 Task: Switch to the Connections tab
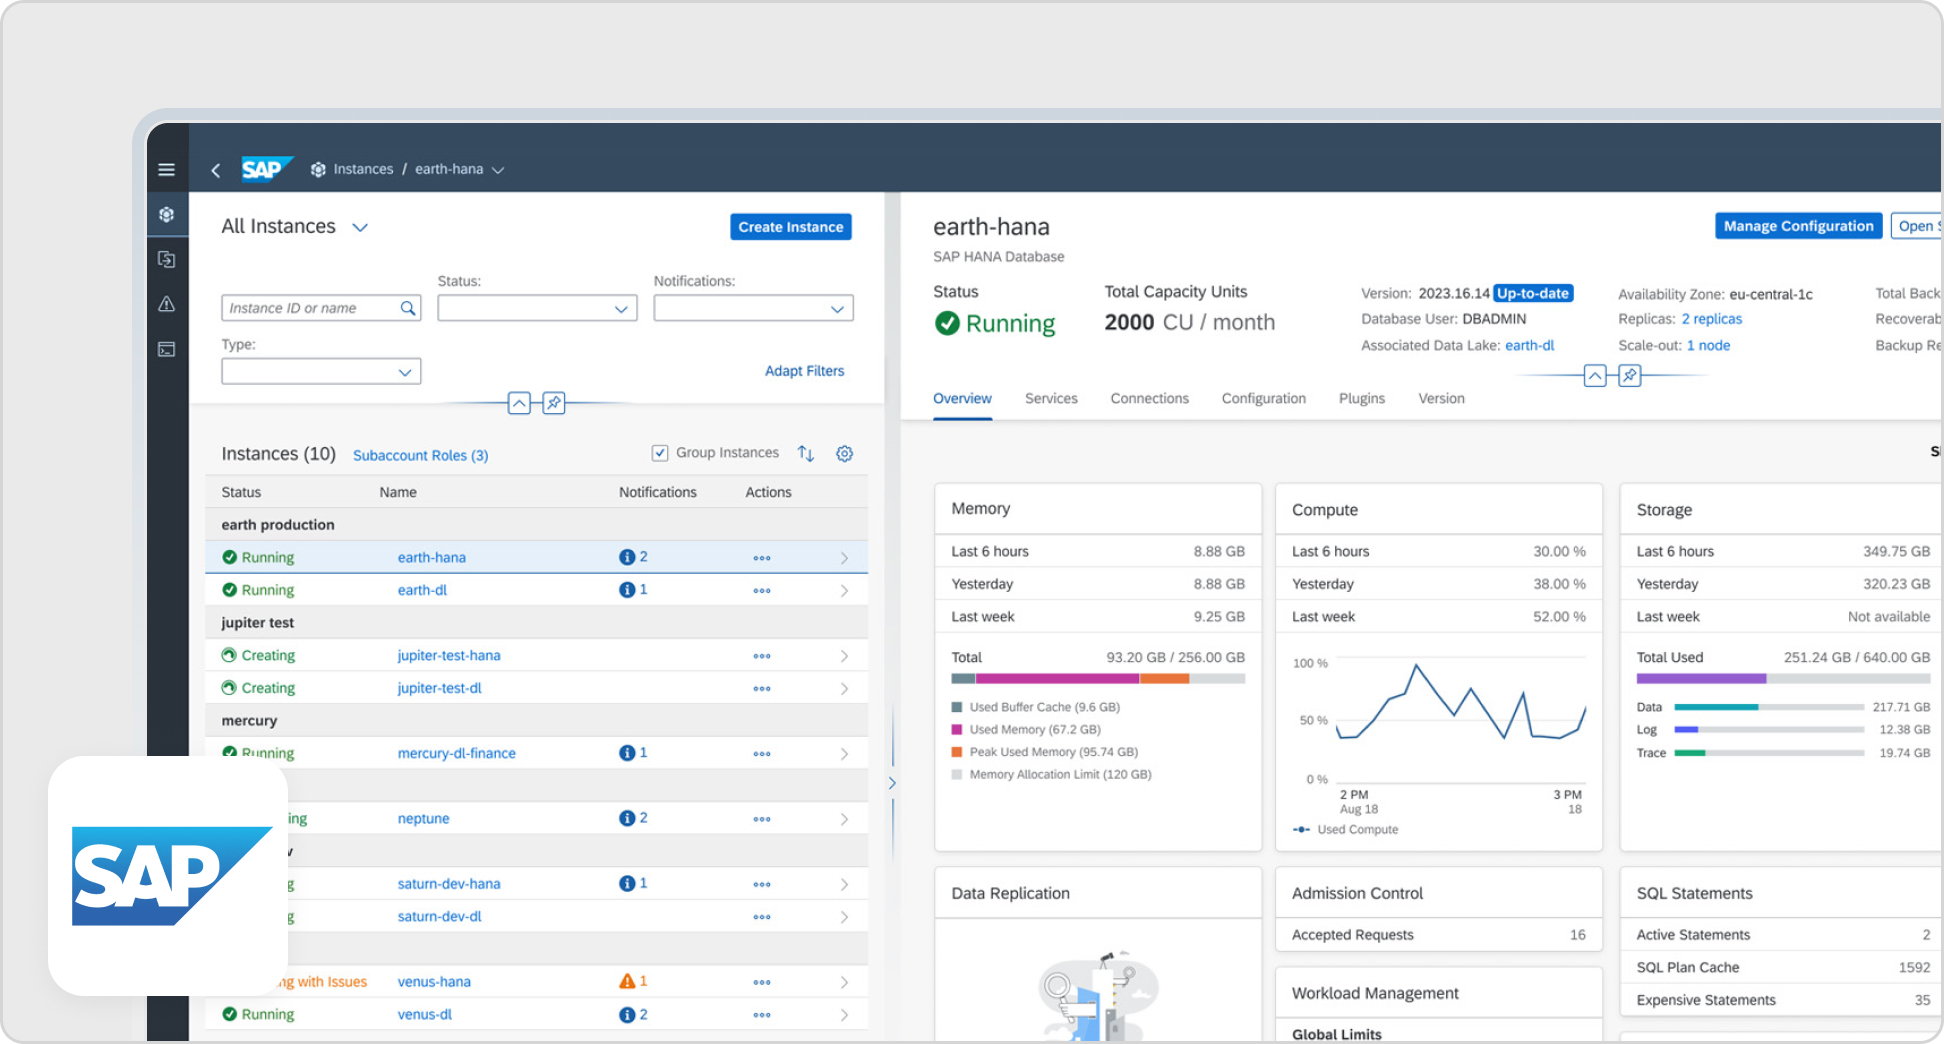1149,398
